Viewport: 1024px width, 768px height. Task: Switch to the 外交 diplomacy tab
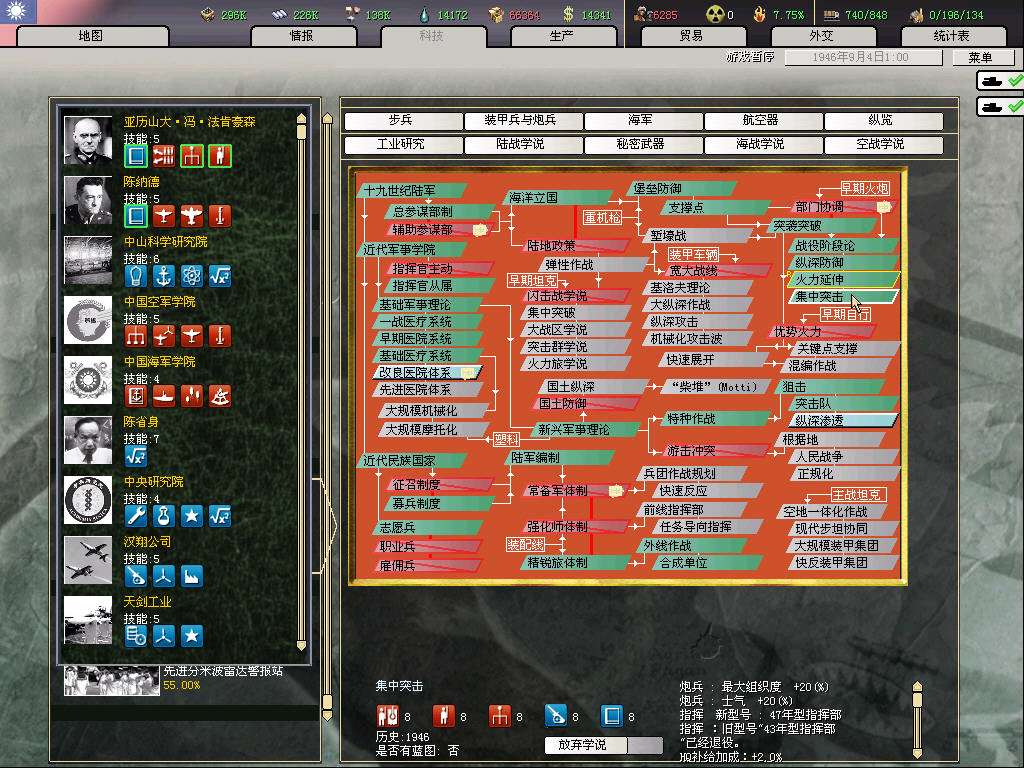820,36
